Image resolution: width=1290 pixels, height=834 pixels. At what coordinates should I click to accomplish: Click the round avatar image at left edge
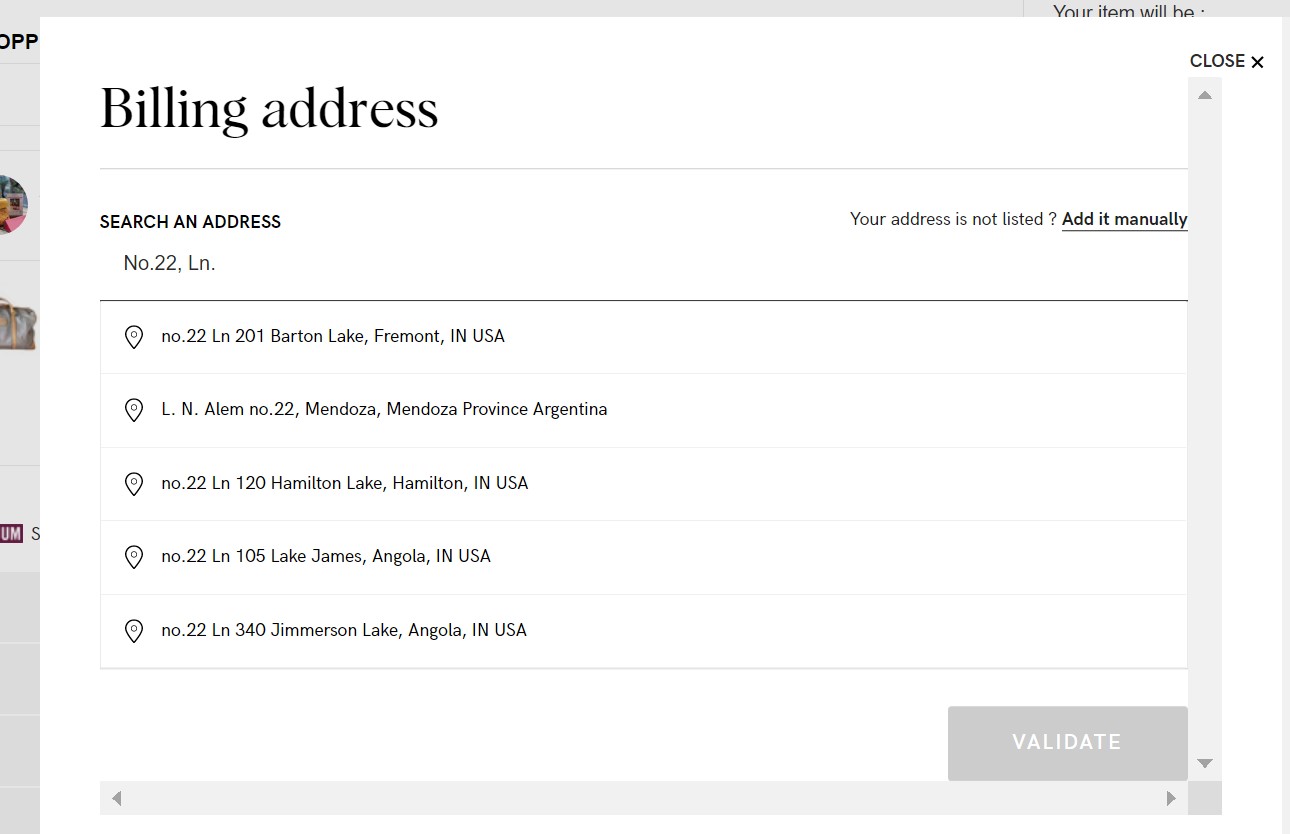pos(13,204)
